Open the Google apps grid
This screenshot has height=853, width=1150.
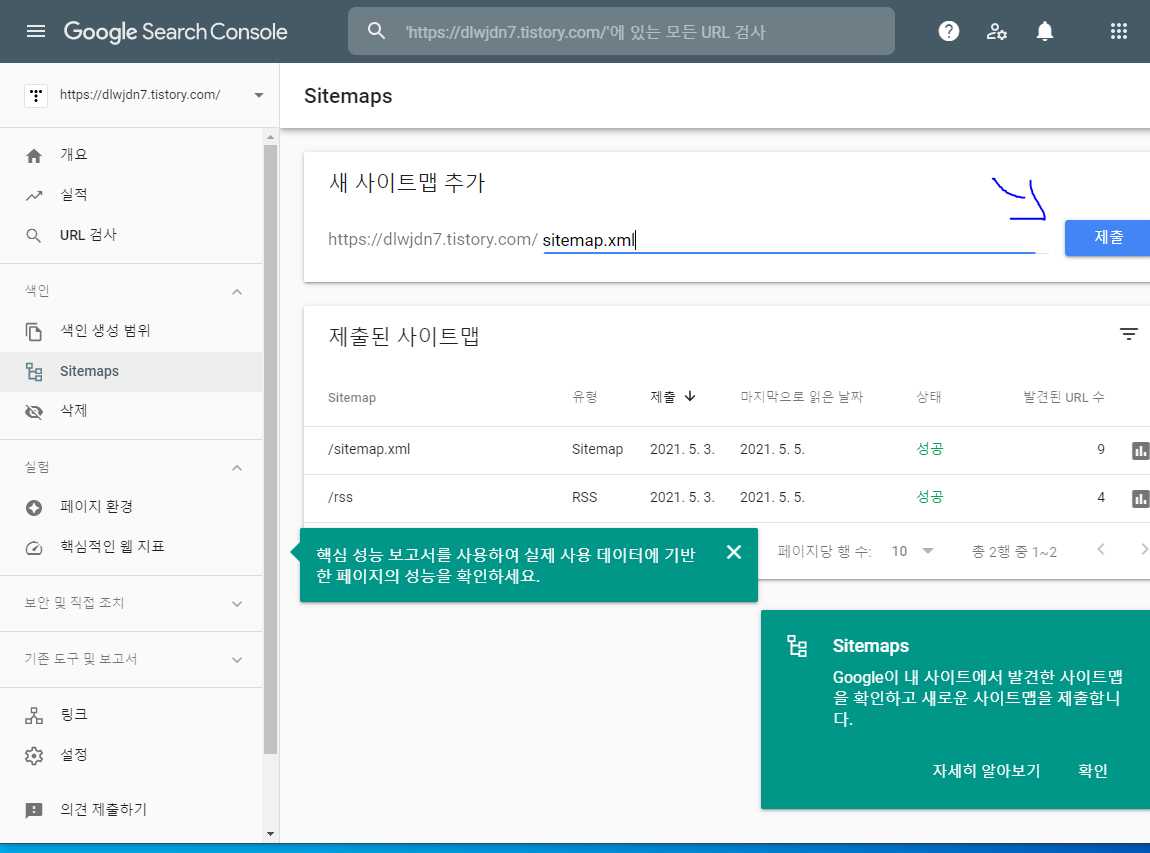(1118, 31)
